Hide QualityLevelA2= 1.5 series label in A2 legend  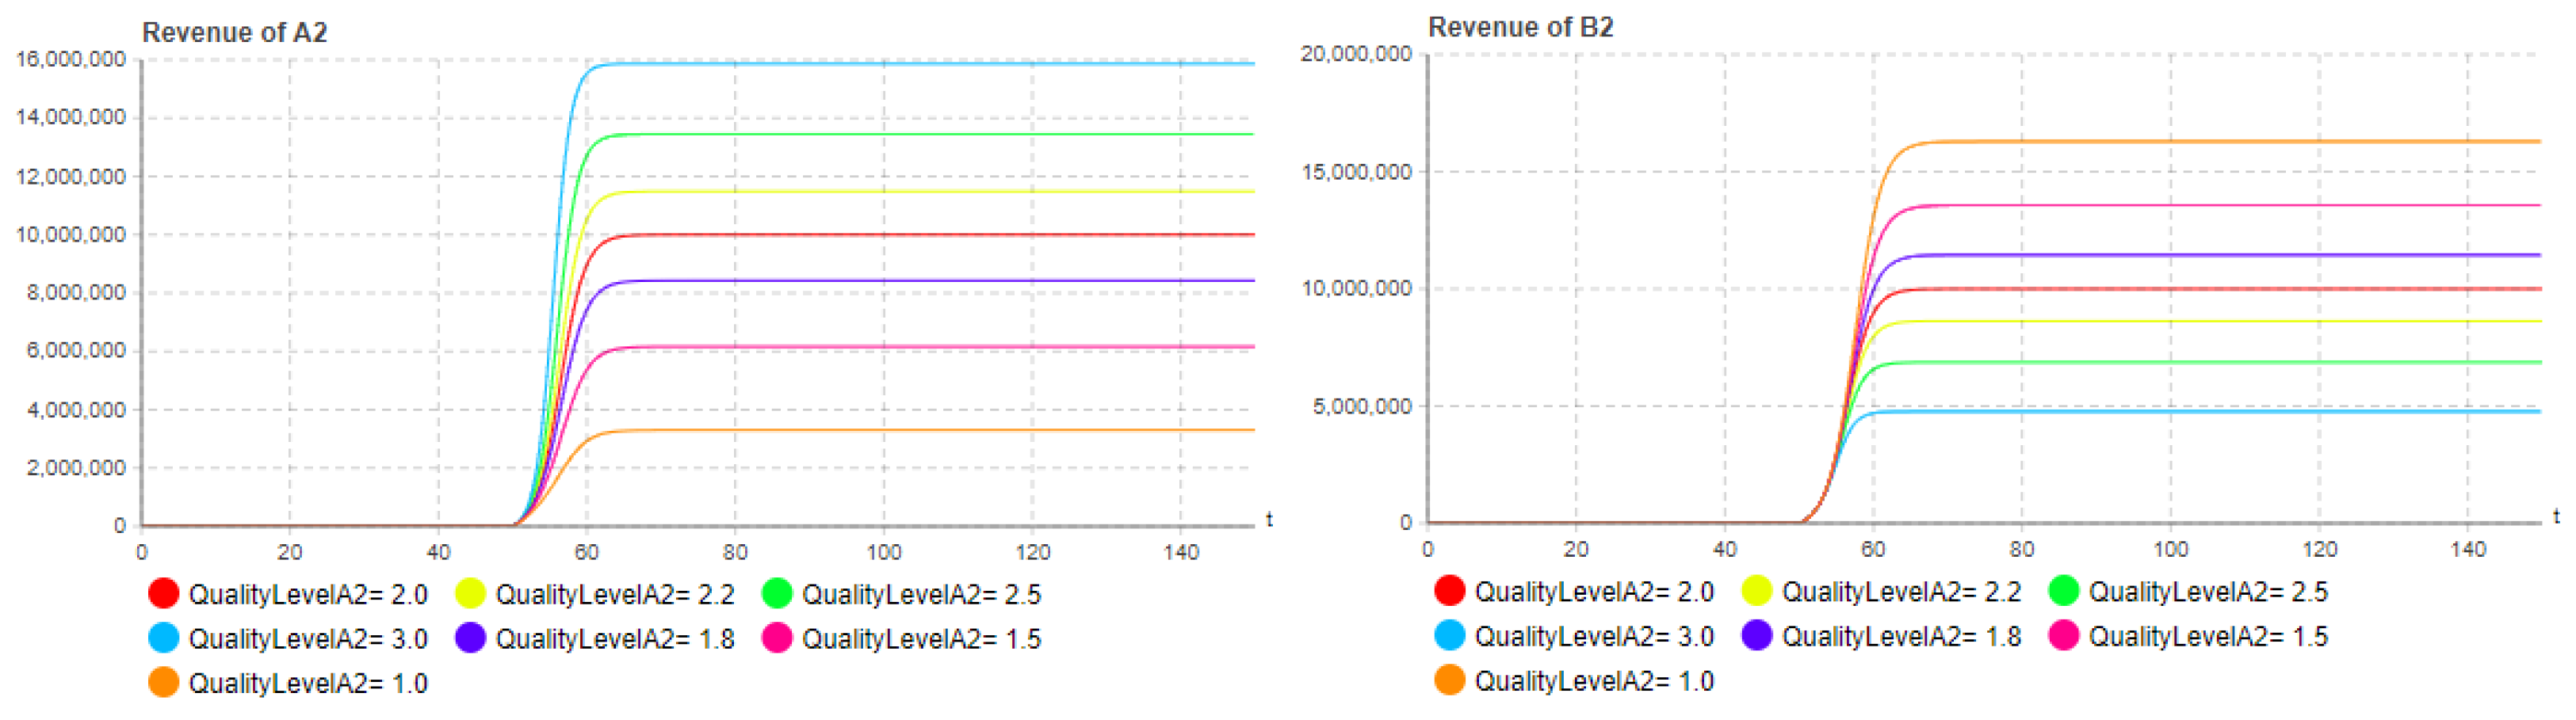[x=921, y=639]
